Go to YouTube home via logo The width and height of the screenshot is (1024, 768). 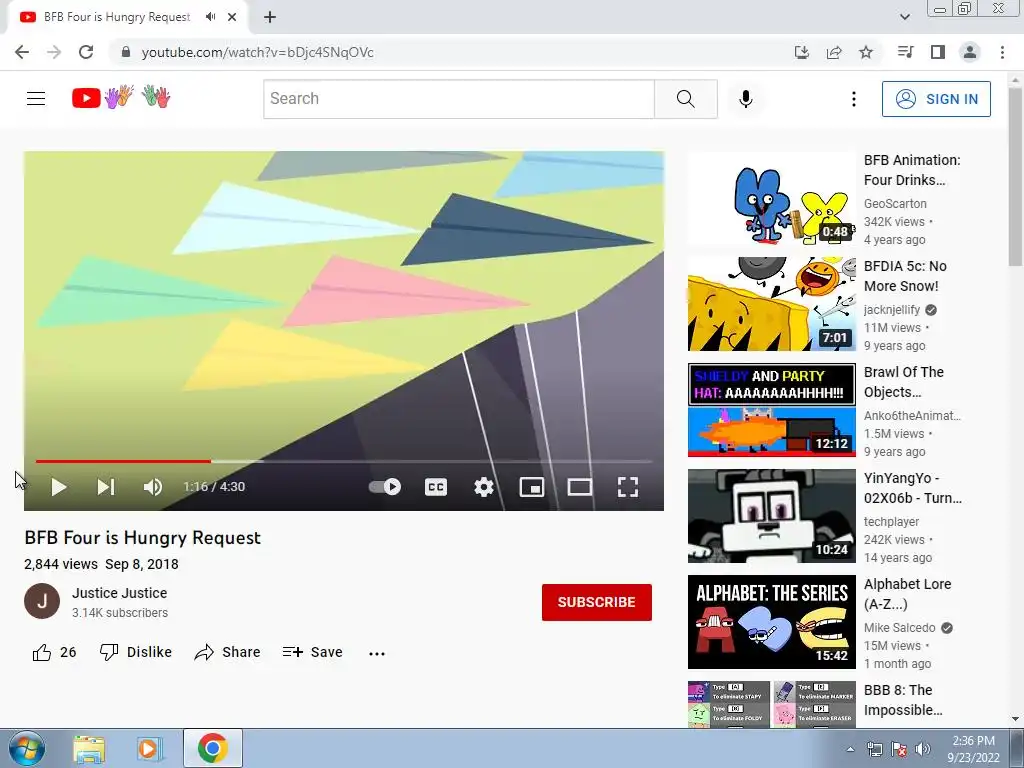pos(121,97)
